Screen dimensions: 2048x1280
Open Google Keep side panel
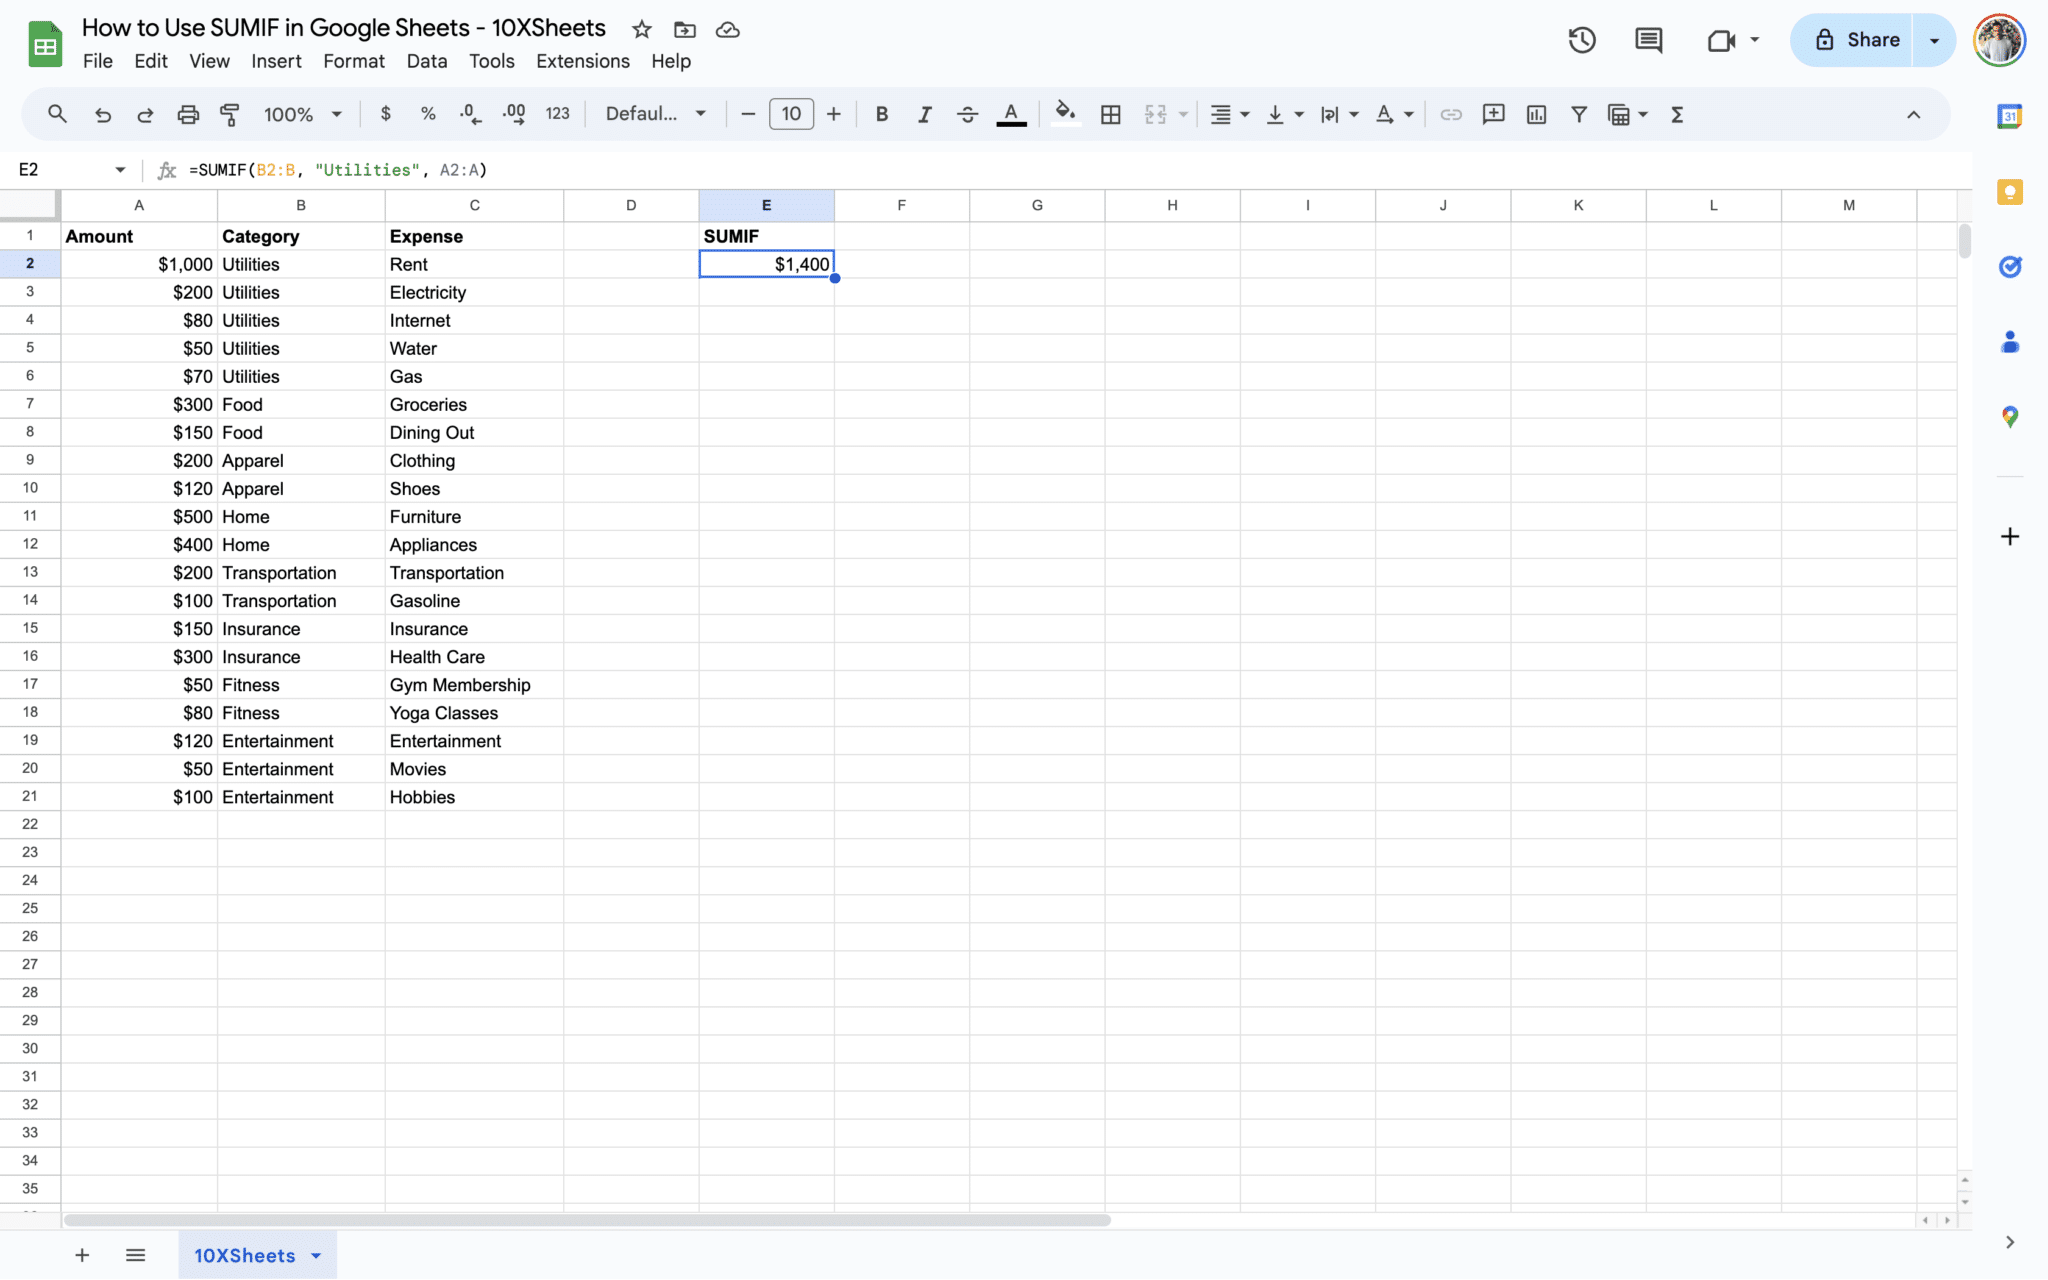coord(2009,192)
